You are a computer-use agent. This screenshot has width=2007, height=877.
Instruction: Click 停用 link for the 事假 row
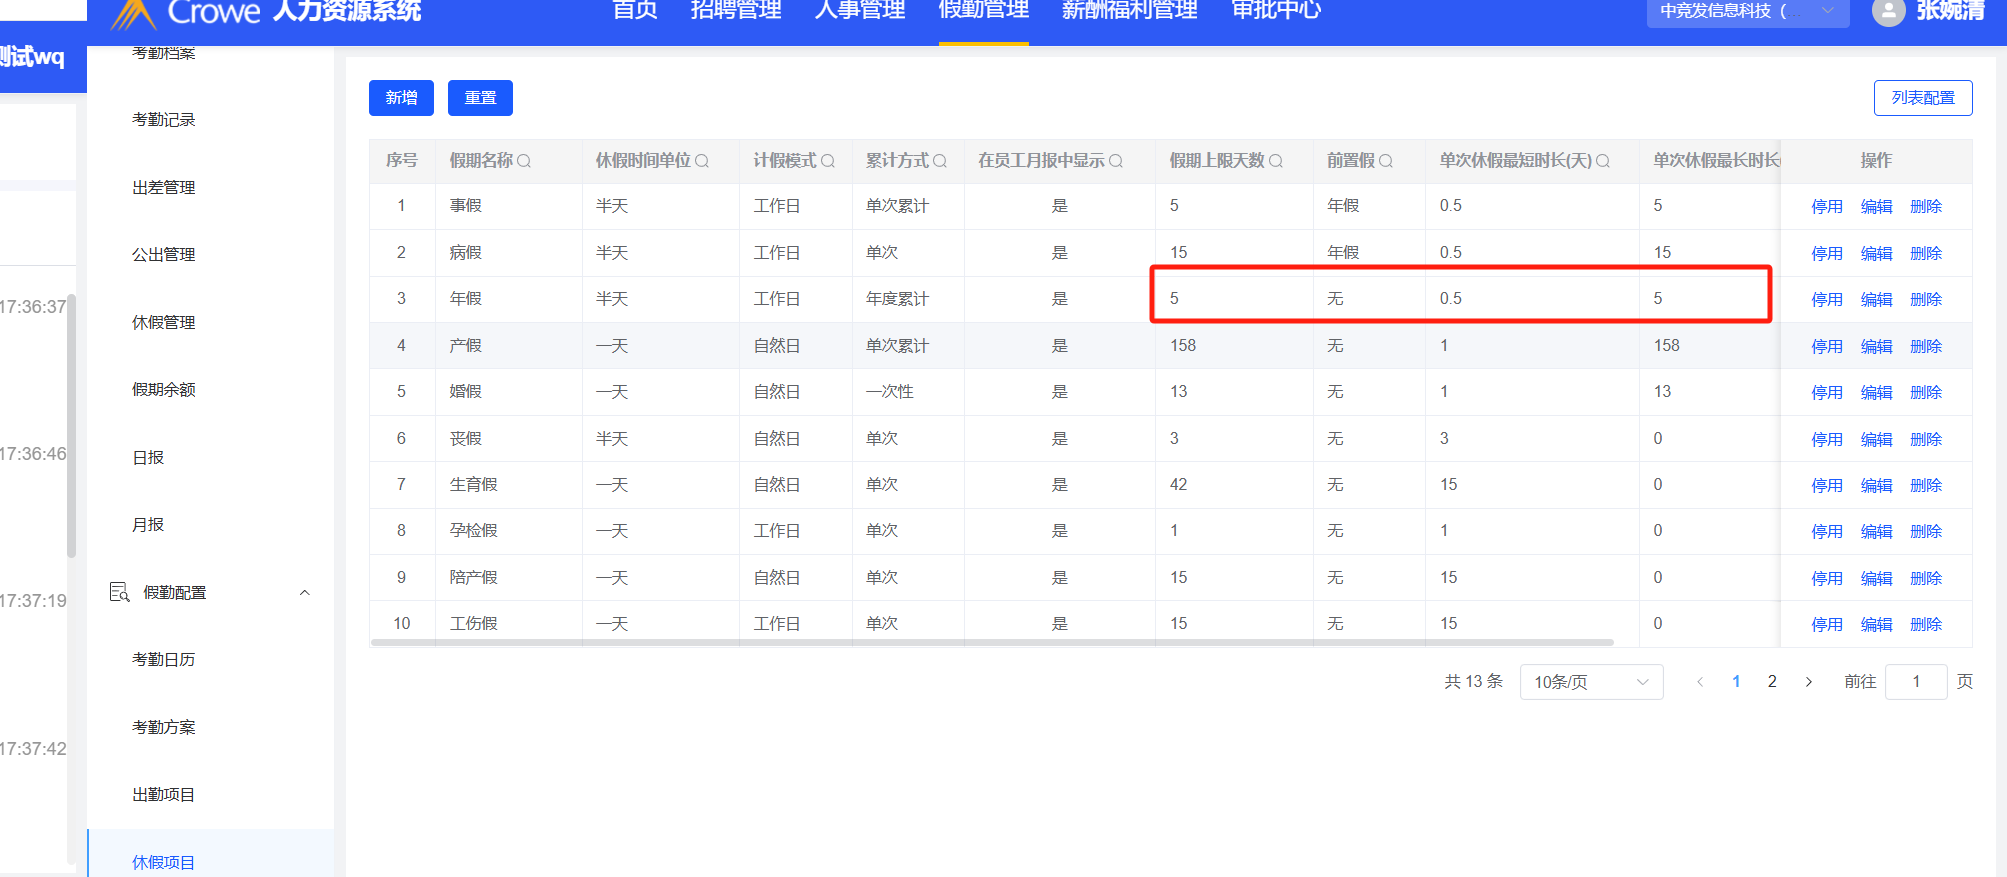[x=1826, y=207]
